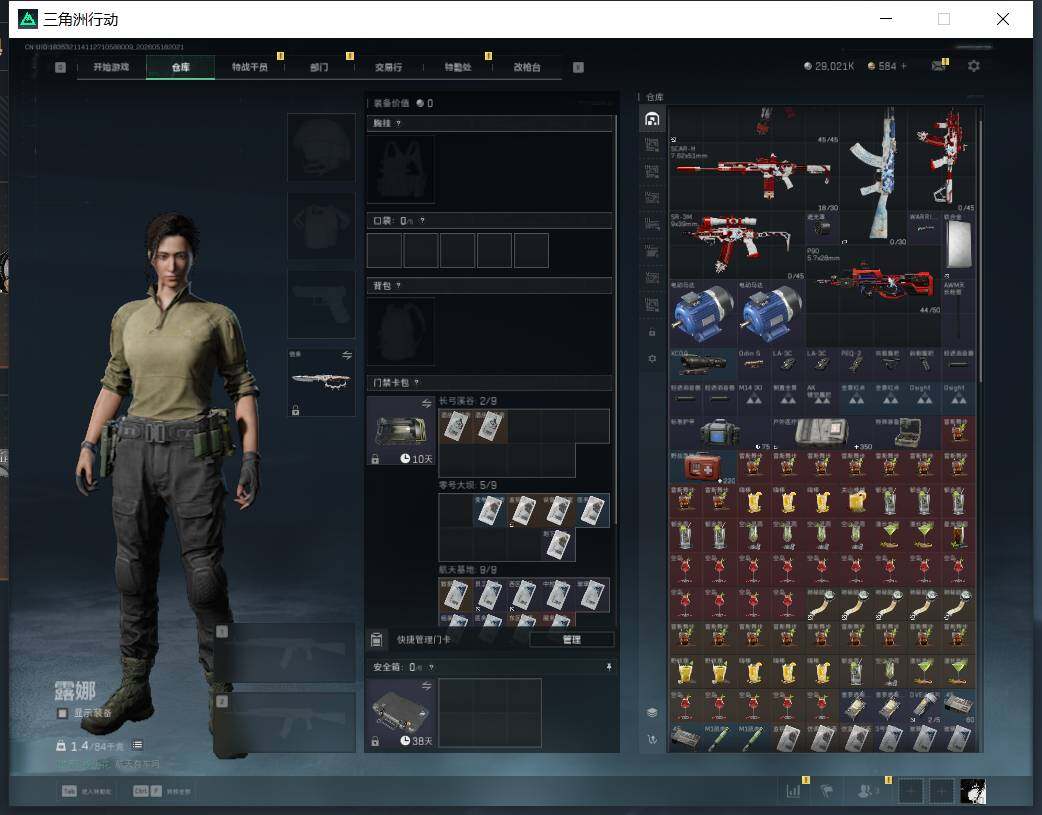This screenshot has height=815, width=1042.
Task: Swap the equipped melee knife
Action: coord(347,356)
